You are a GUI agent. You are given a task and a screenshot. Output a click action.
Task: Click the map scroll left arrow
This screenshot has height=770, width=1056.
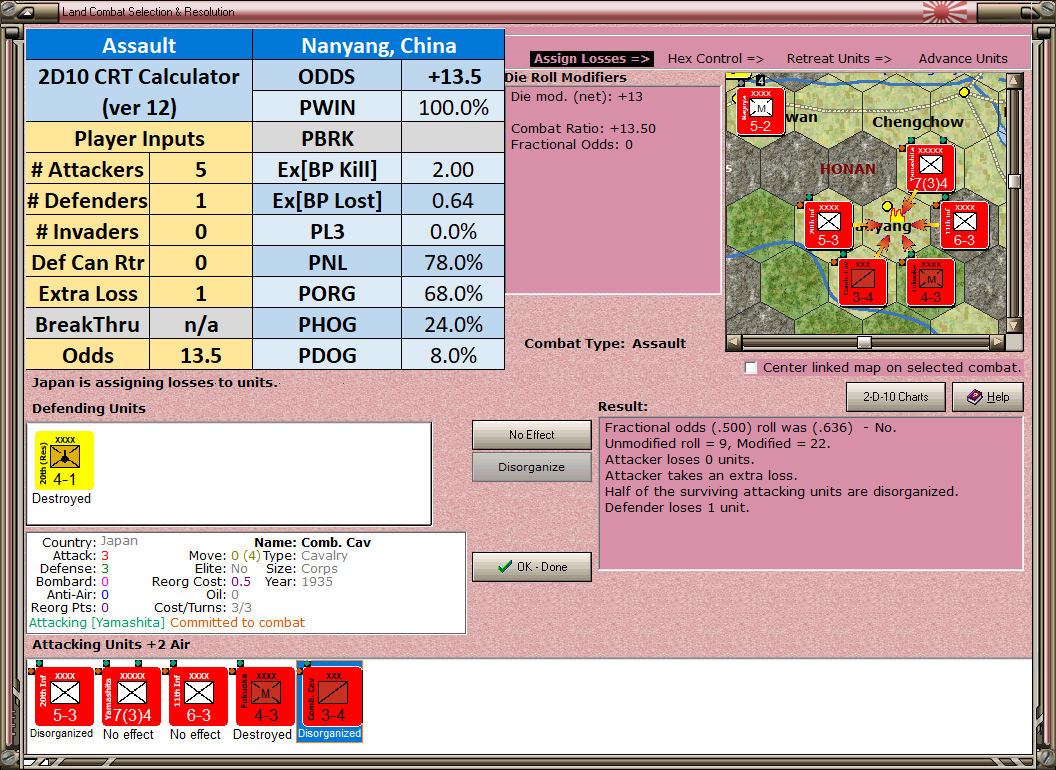pyautogui.click(x=734, y=342)
